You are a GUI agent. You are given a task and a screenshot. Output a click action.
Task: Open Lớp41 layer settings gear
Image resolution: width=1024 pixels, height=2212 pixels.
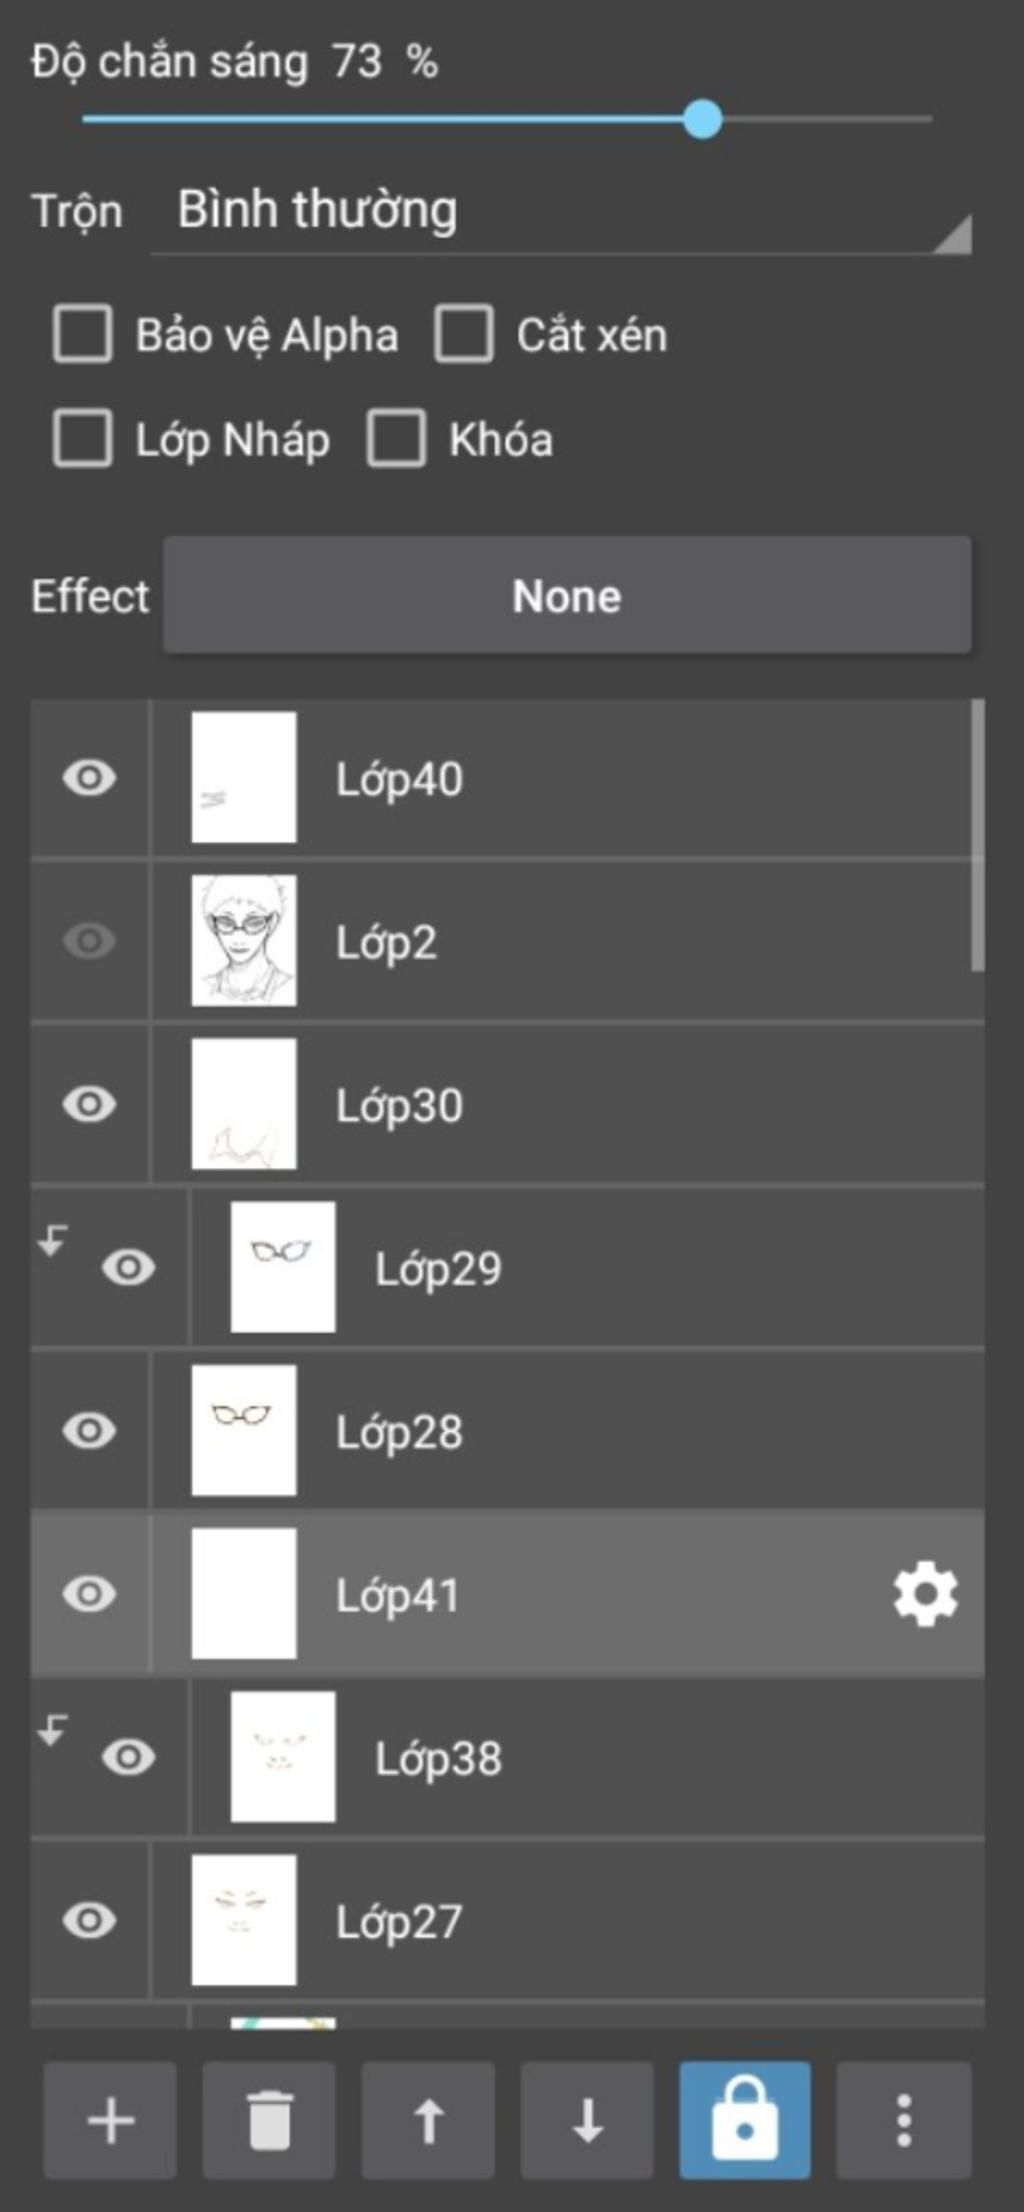925,1594
